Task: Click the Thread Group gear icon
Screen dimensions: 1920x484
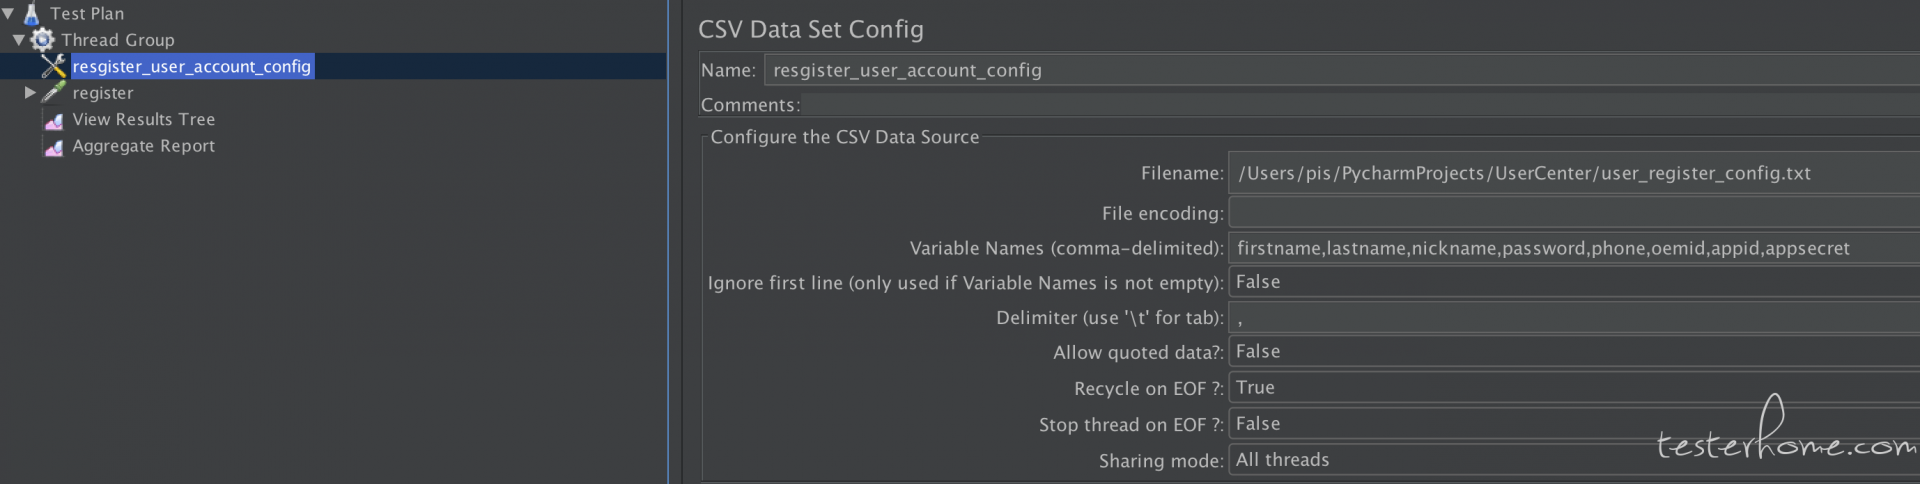Action: click(x=42, y=40)
